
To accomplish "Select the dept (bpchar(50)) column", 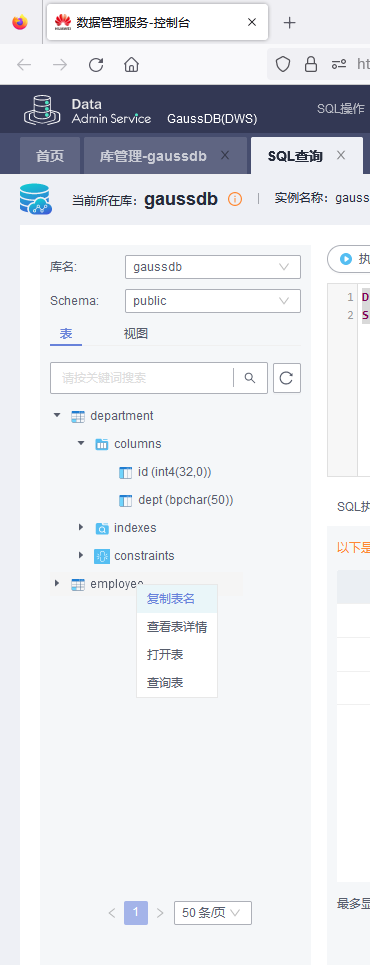I will click(x=186, y=500).
